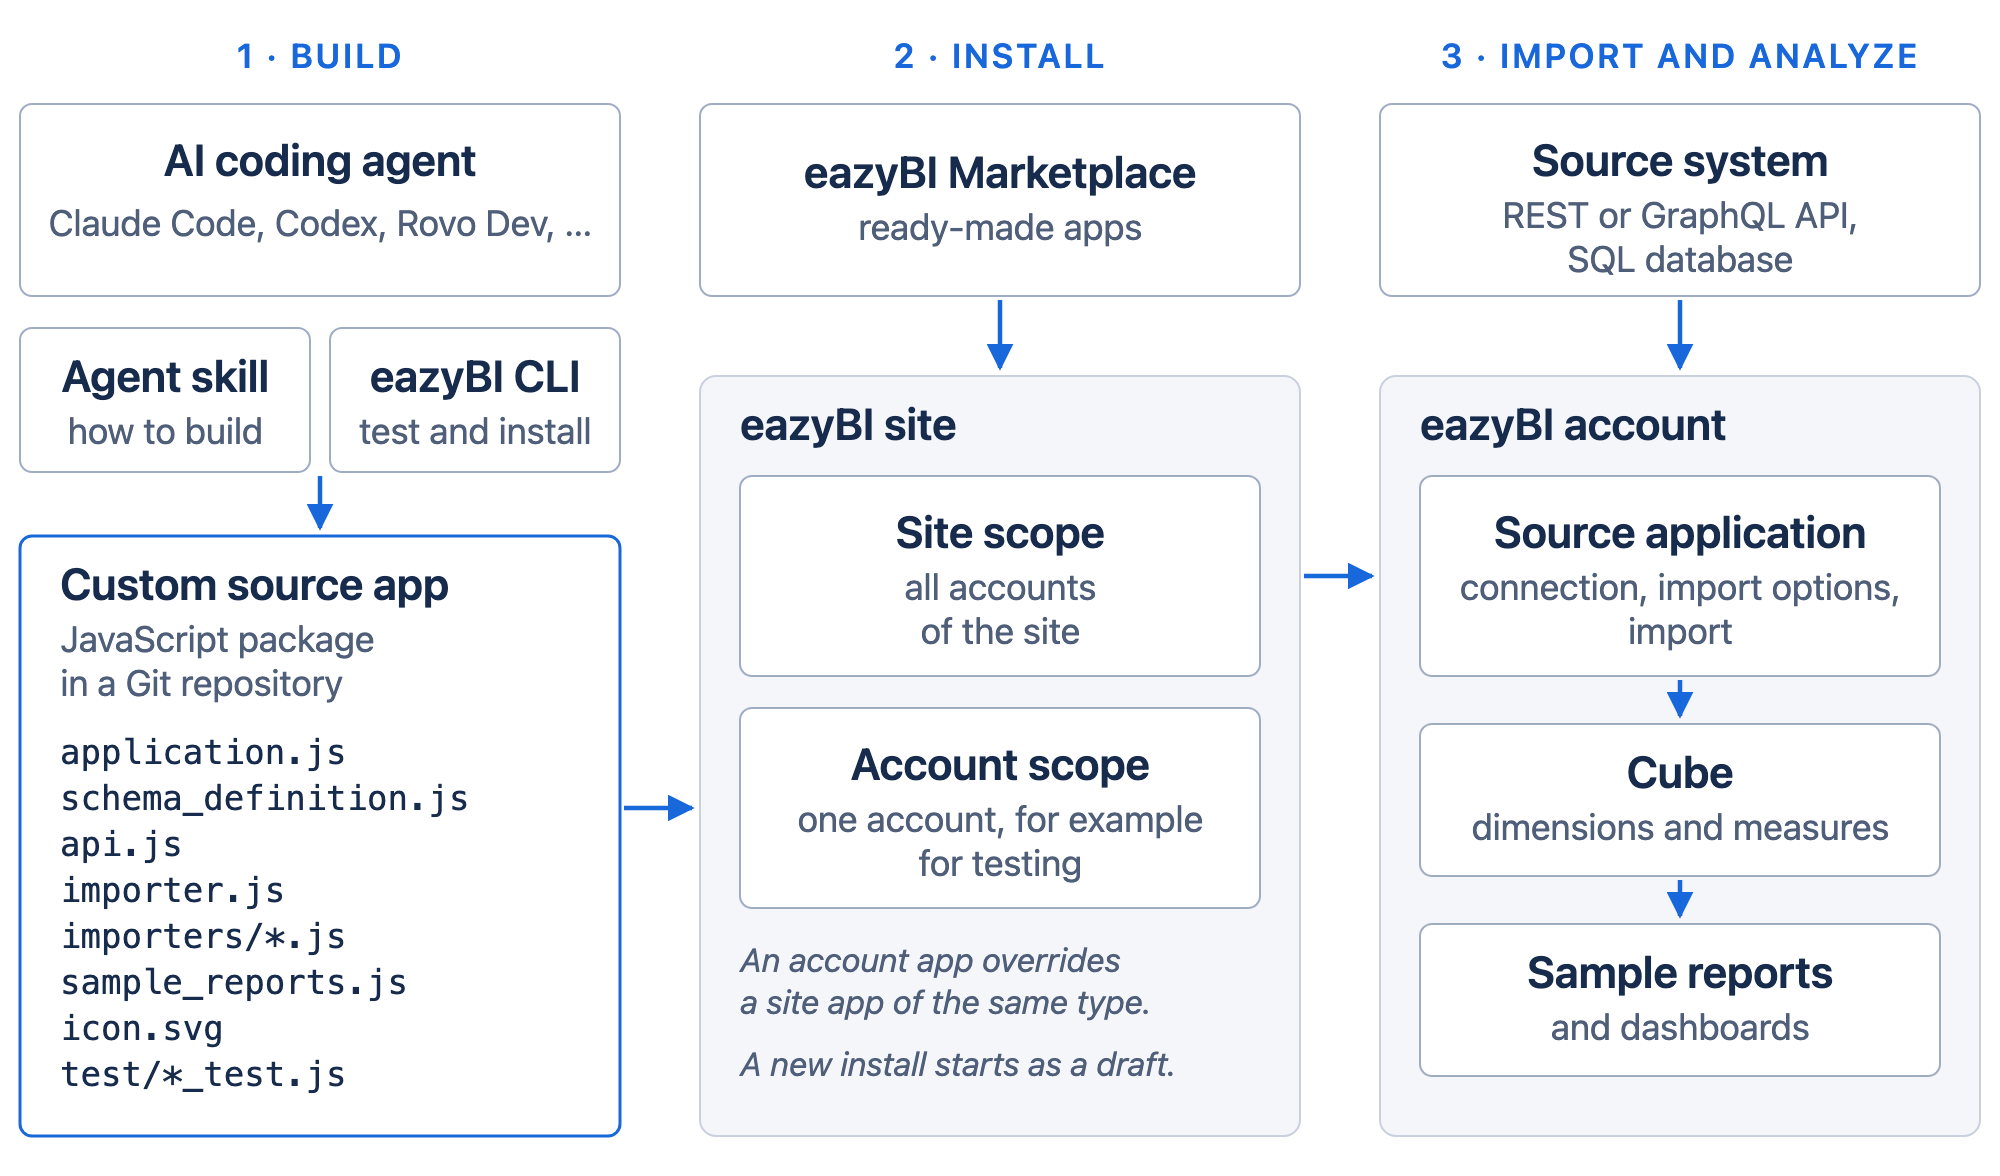Click 'REST or GraphQL API,' text
This screenshot has height=1176, width=2000.
tap(1680, 216)
